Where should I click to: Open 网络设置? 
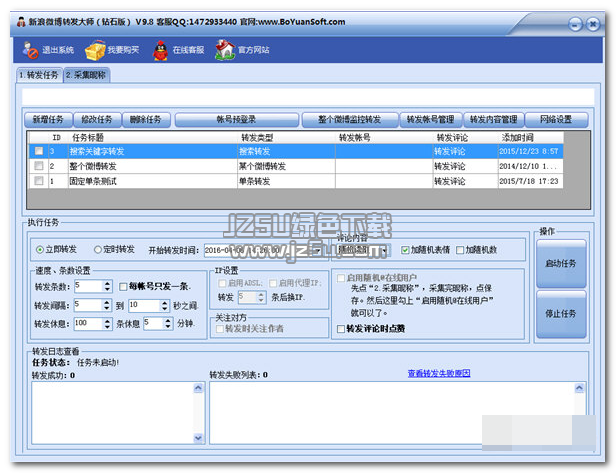point(556,119)
